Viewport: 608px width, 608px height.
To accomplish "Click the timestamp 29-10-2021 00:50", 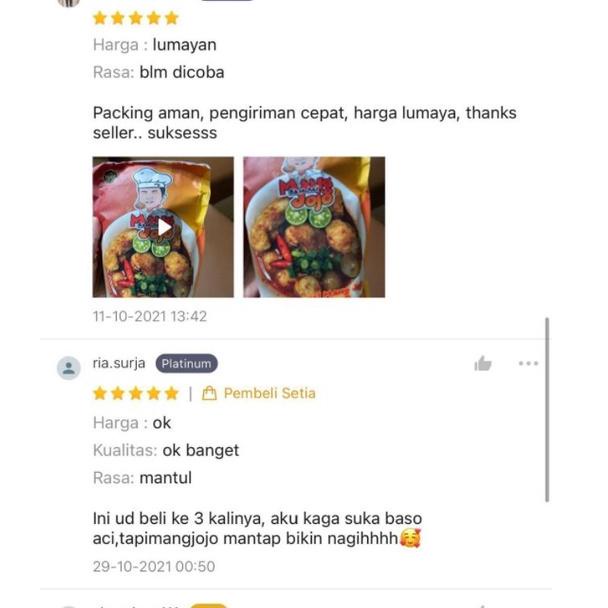I will coord(154,567).
